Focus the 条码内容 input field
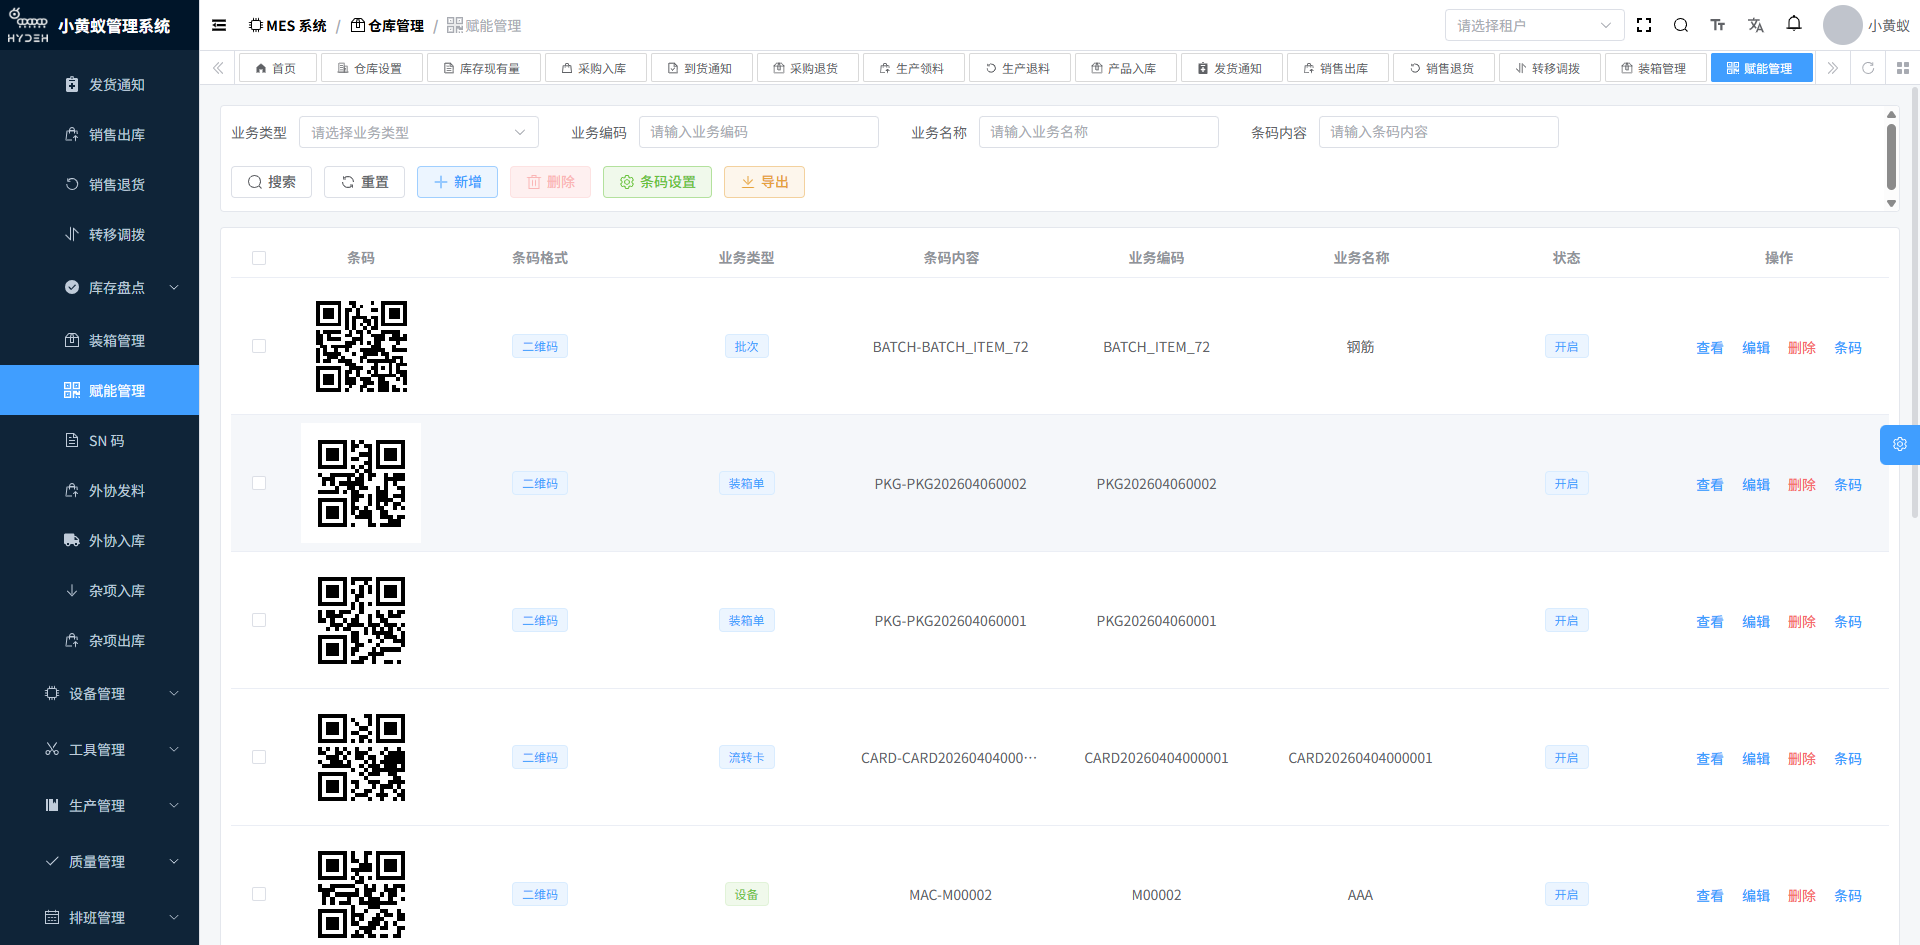This screenshot has height=945, width=1920. 1439,132
